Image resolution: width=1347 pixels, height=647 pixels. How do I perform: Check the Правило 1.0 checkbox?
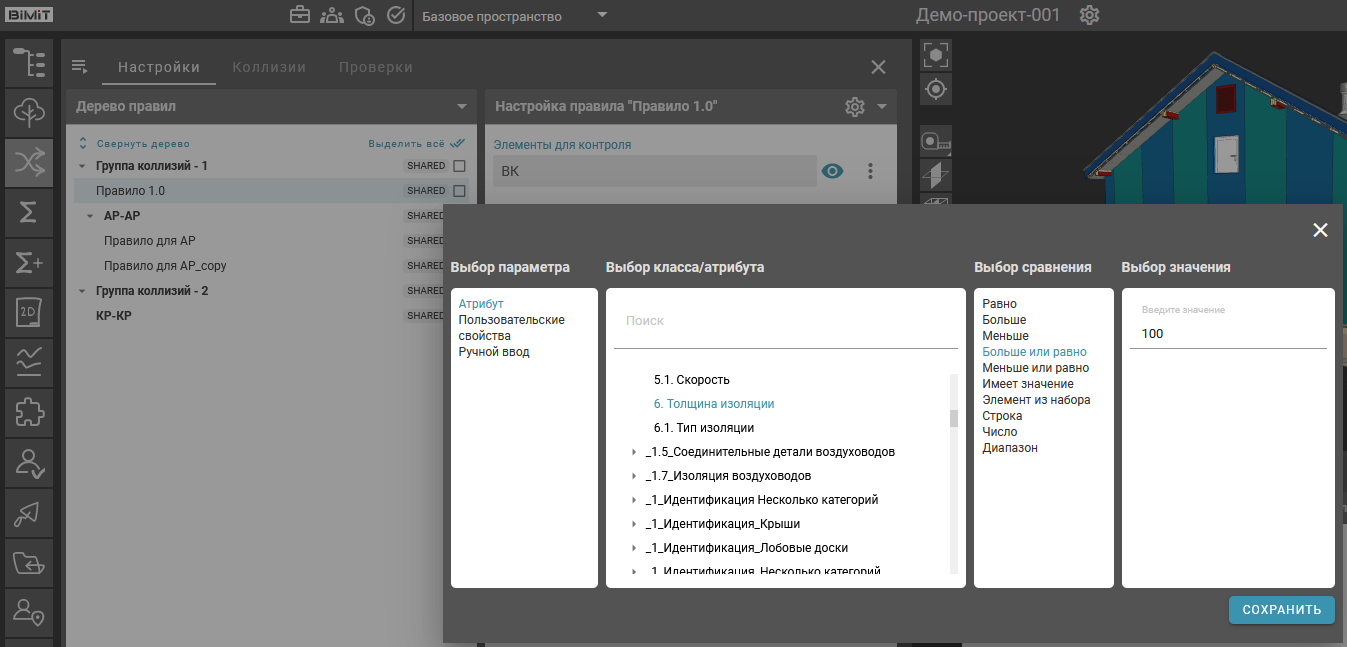pyautogui.click(x=460, y=191)
